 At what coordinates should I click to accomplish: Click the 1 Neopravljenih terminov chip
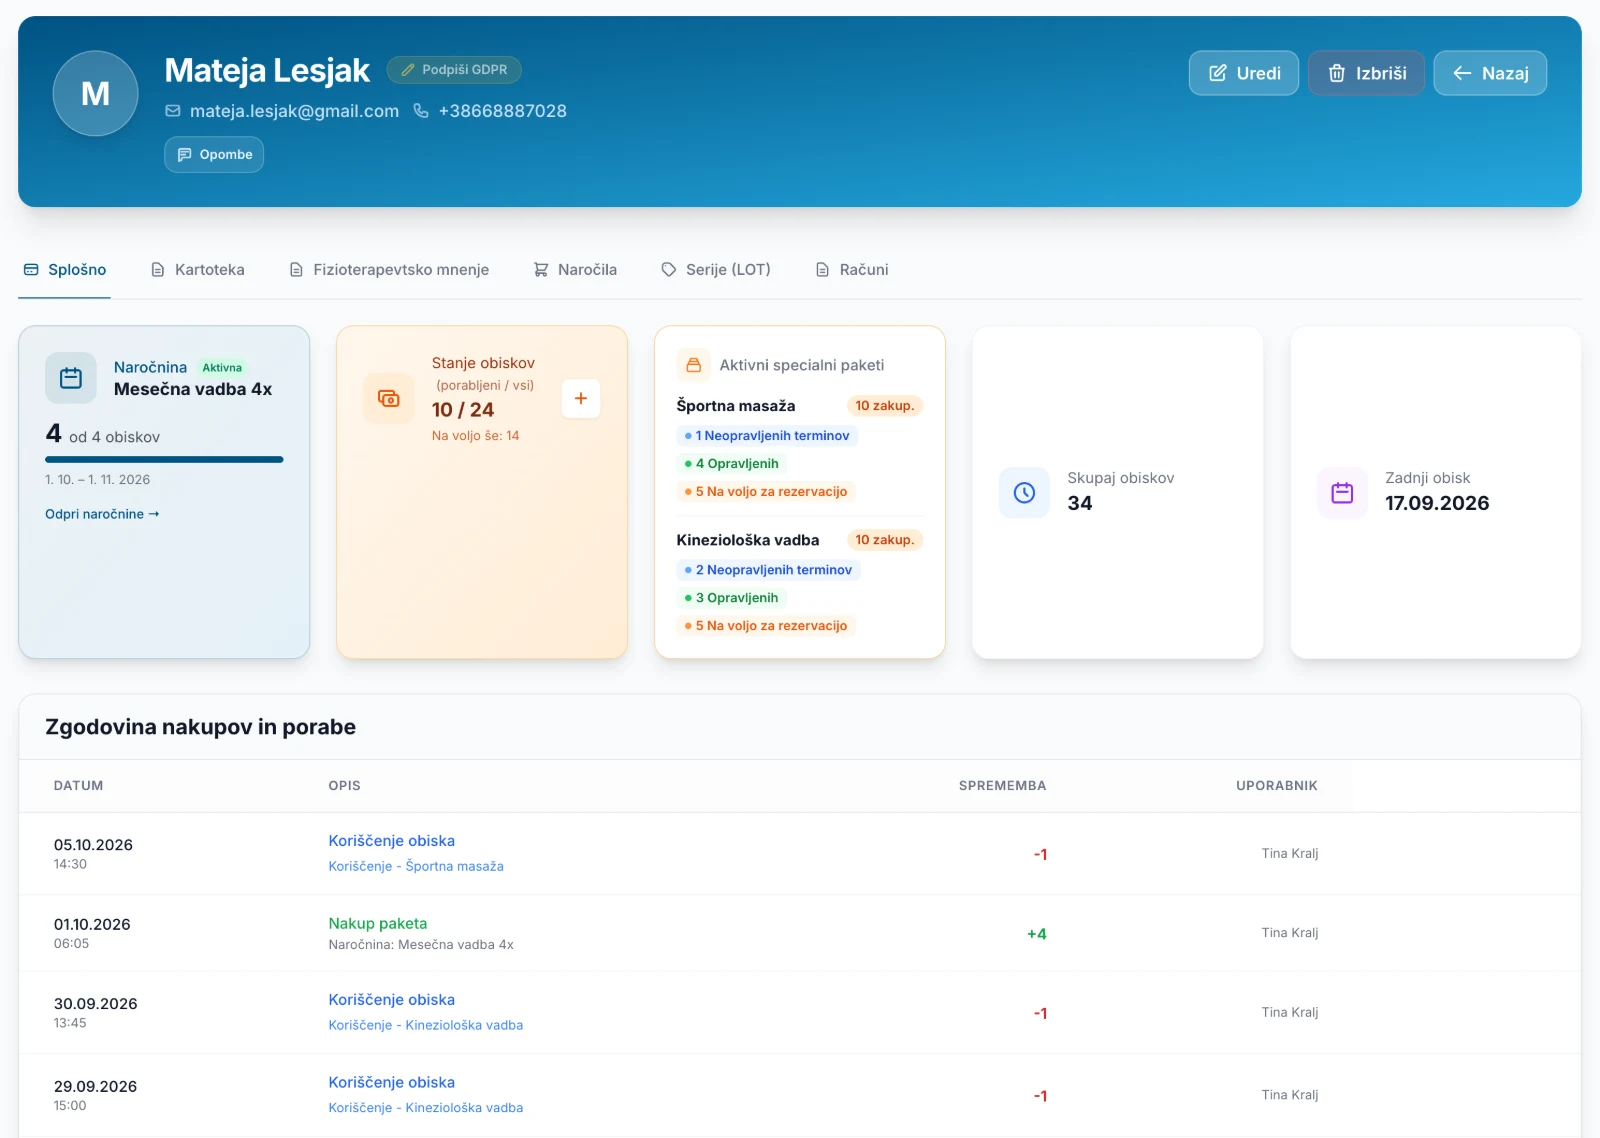tap(767, 436)
